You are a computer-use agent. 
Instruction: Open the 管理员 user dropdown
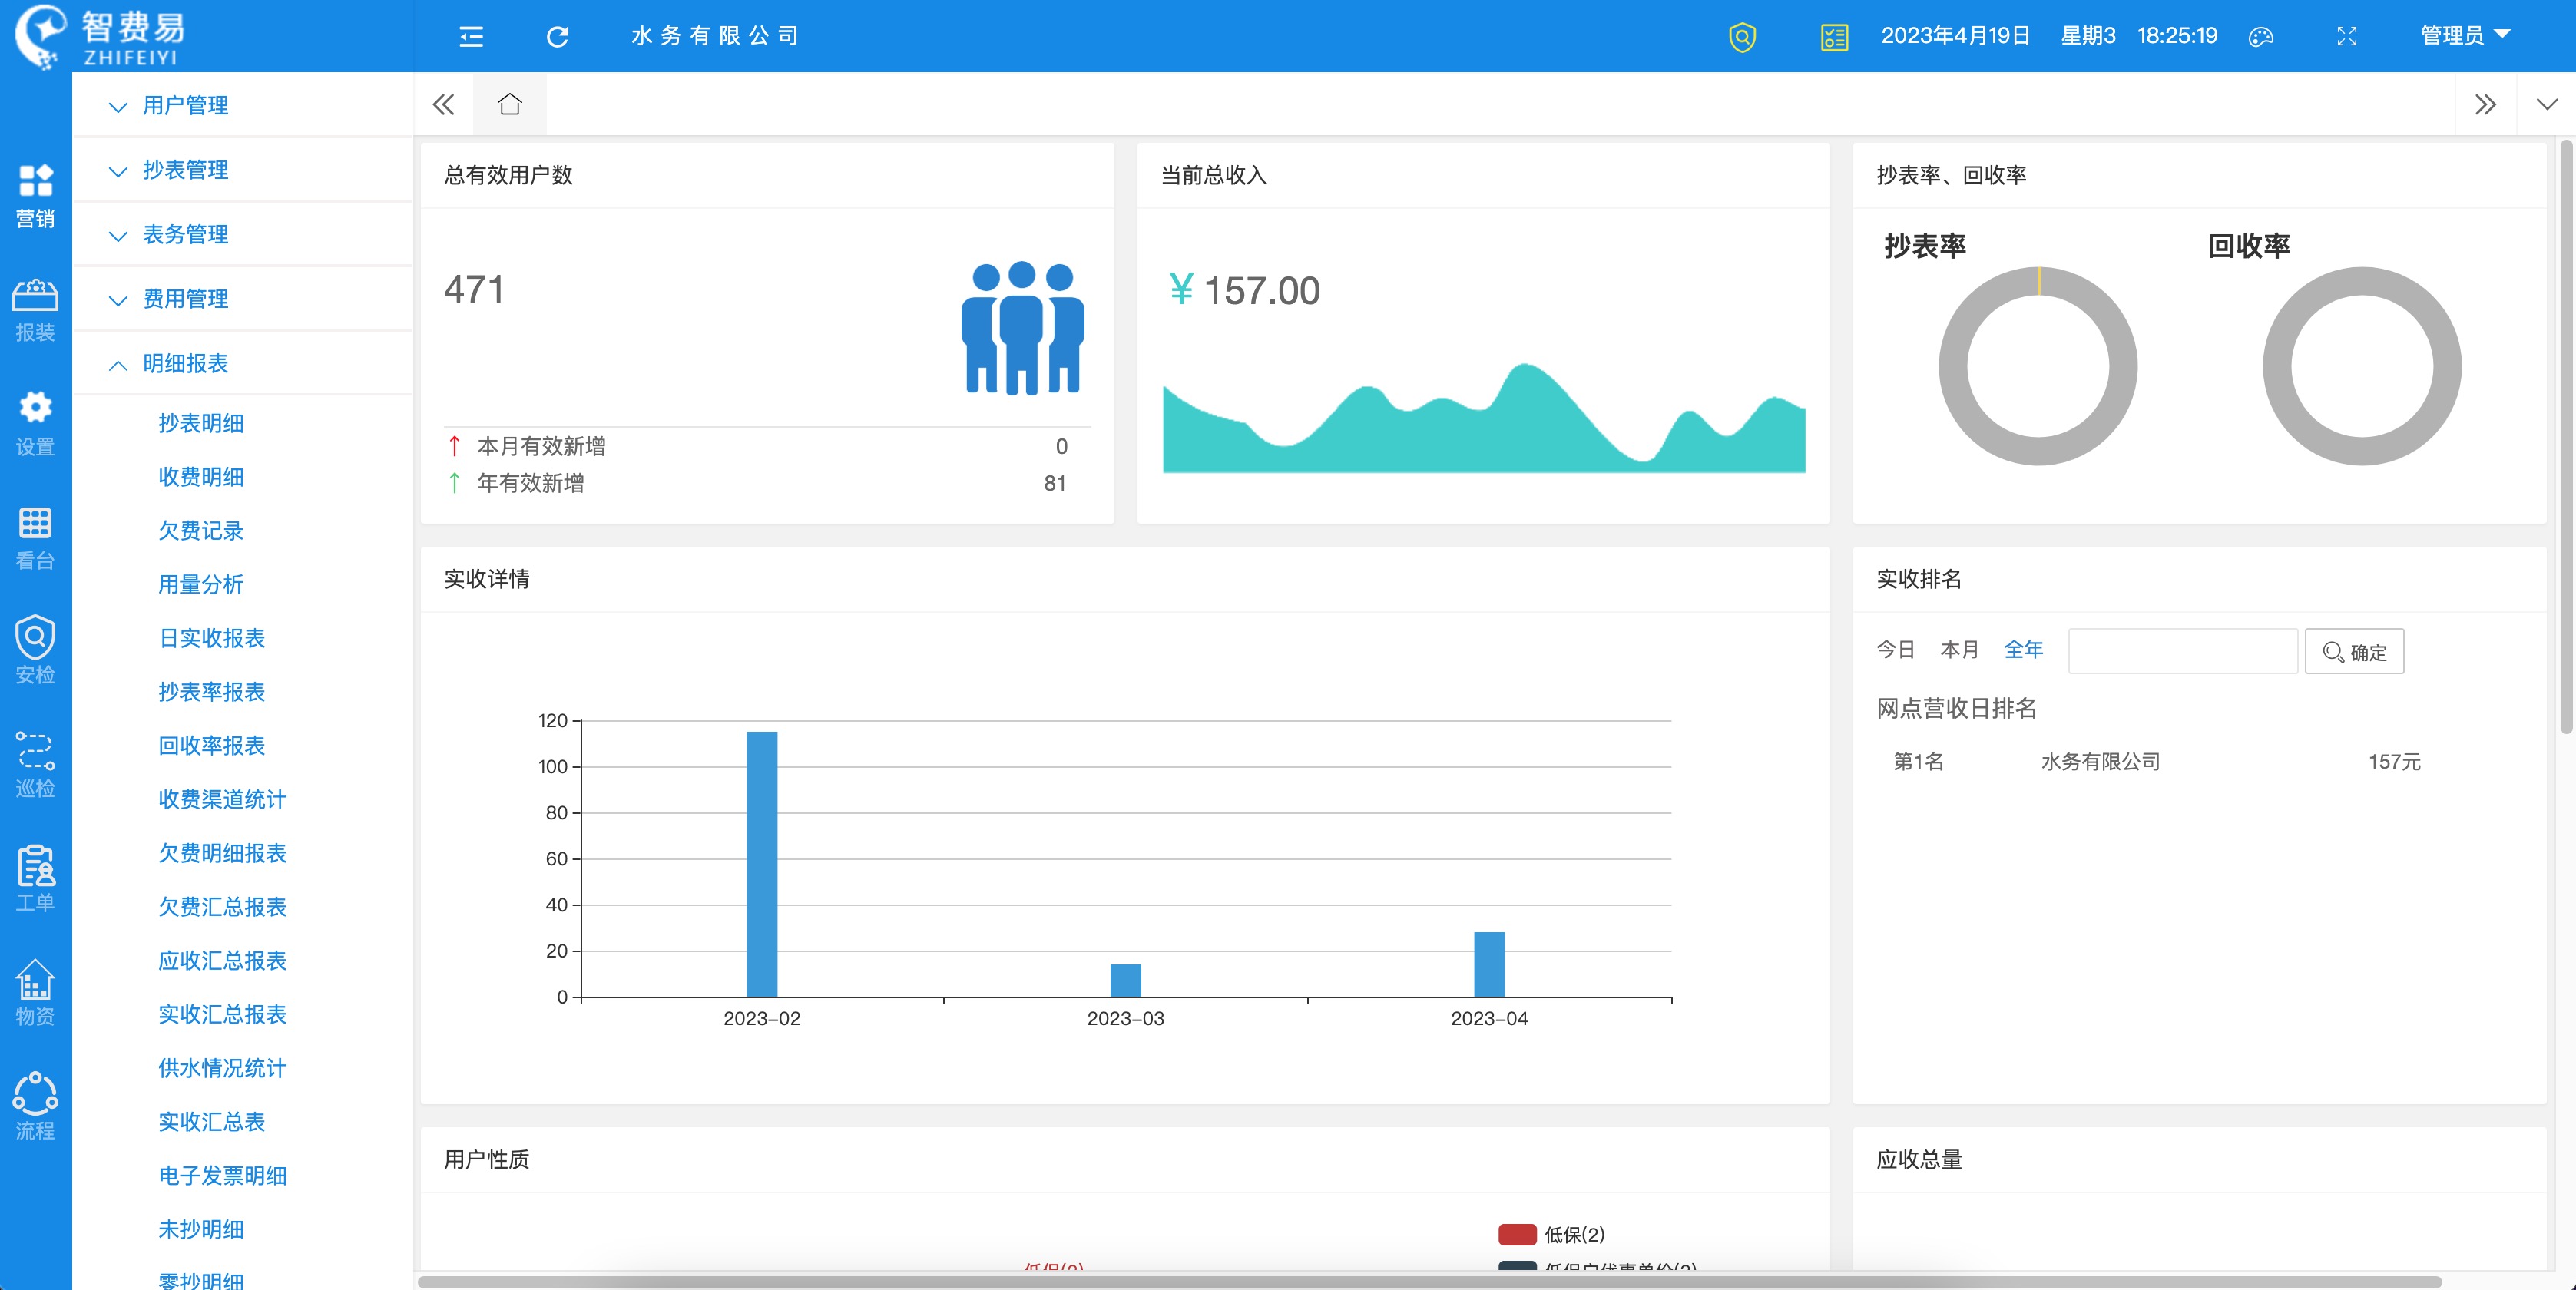(2465, 36)
